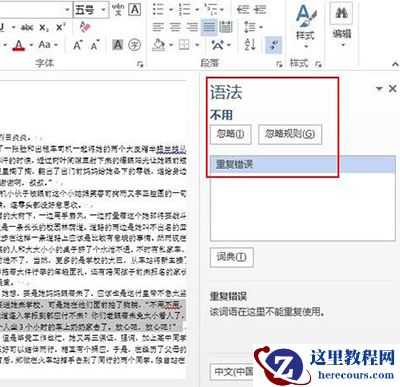
Task: Expand the multilevel list dropdown arrow
Action: pos(222,10)
